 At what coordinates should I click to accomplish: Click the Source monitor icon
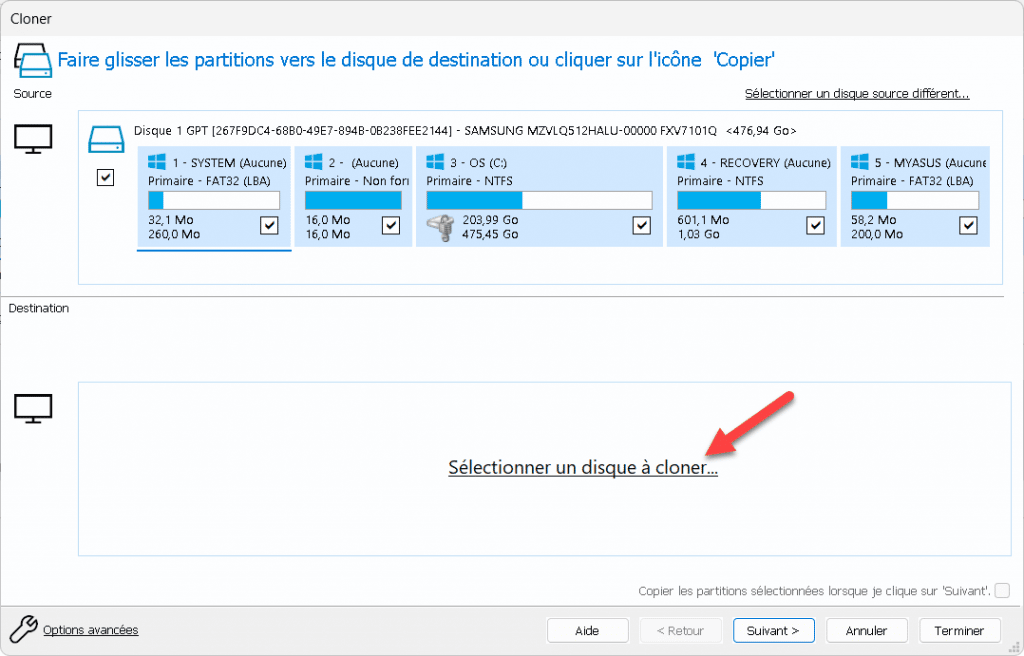32,139
